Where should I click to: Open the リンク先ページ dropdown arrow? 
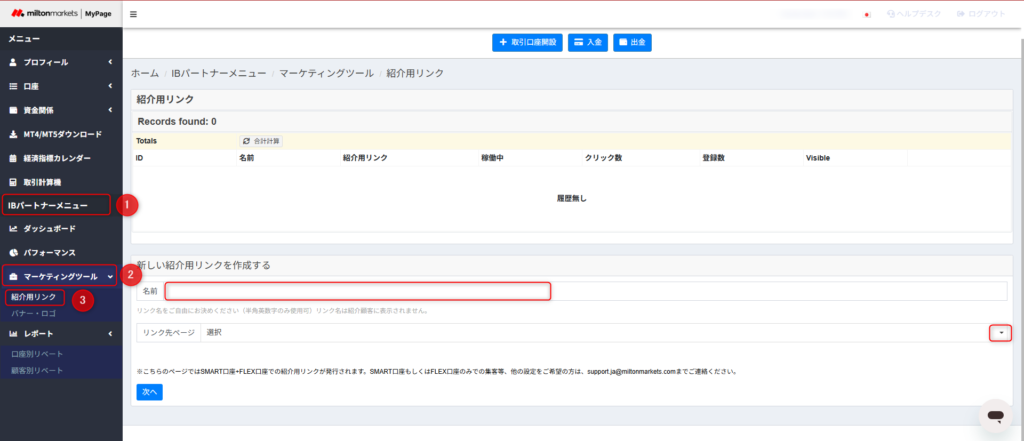pos(1000,333)
